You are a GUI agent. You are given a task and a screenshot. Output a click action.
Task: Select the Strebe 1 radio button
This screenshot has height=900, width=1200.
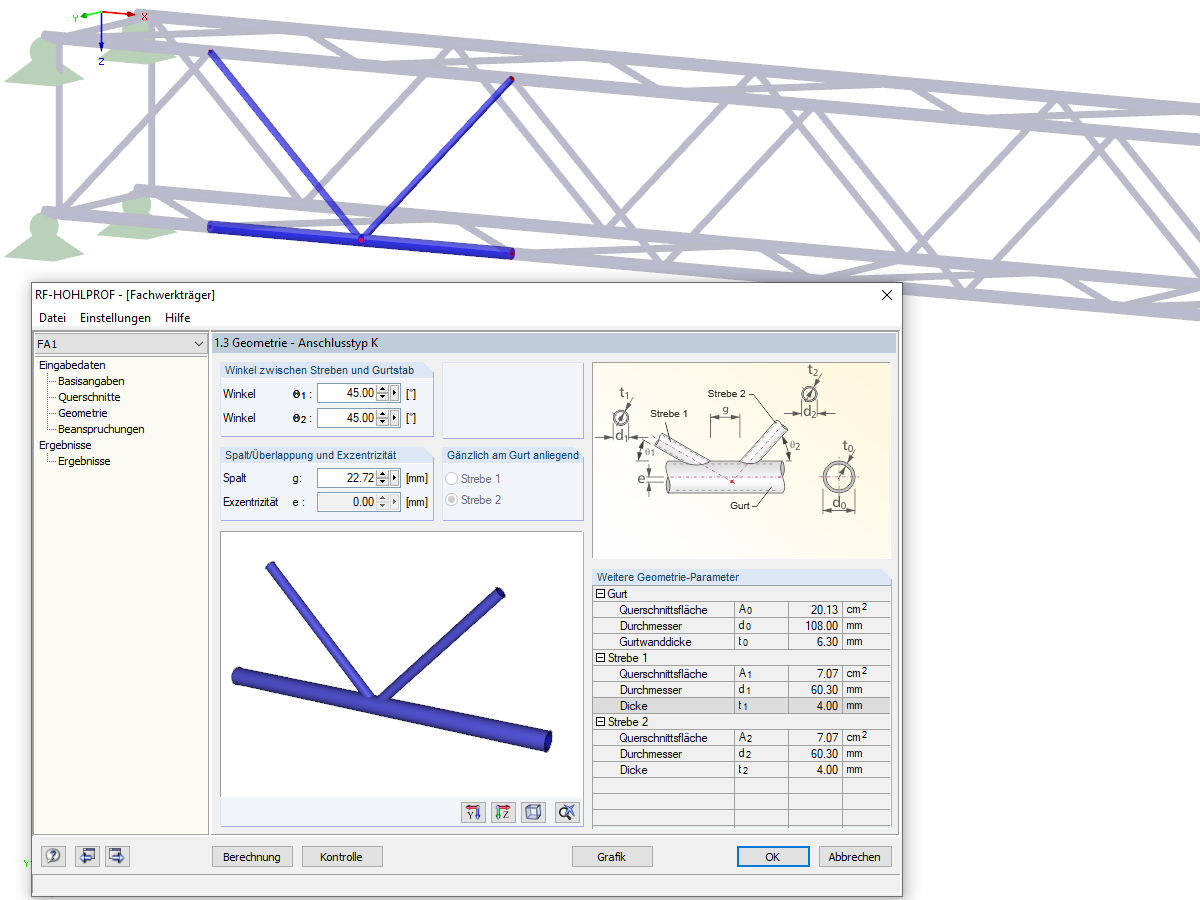click(450, 478)
